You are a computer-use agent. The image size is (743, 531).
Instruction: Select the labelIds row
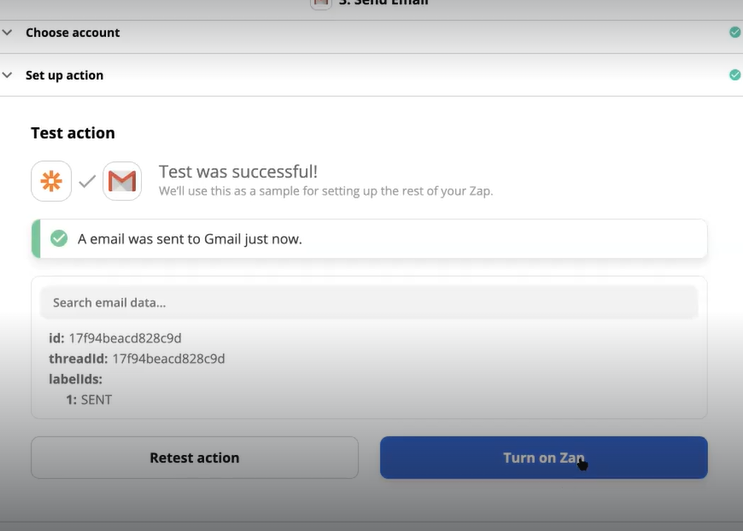76,379
